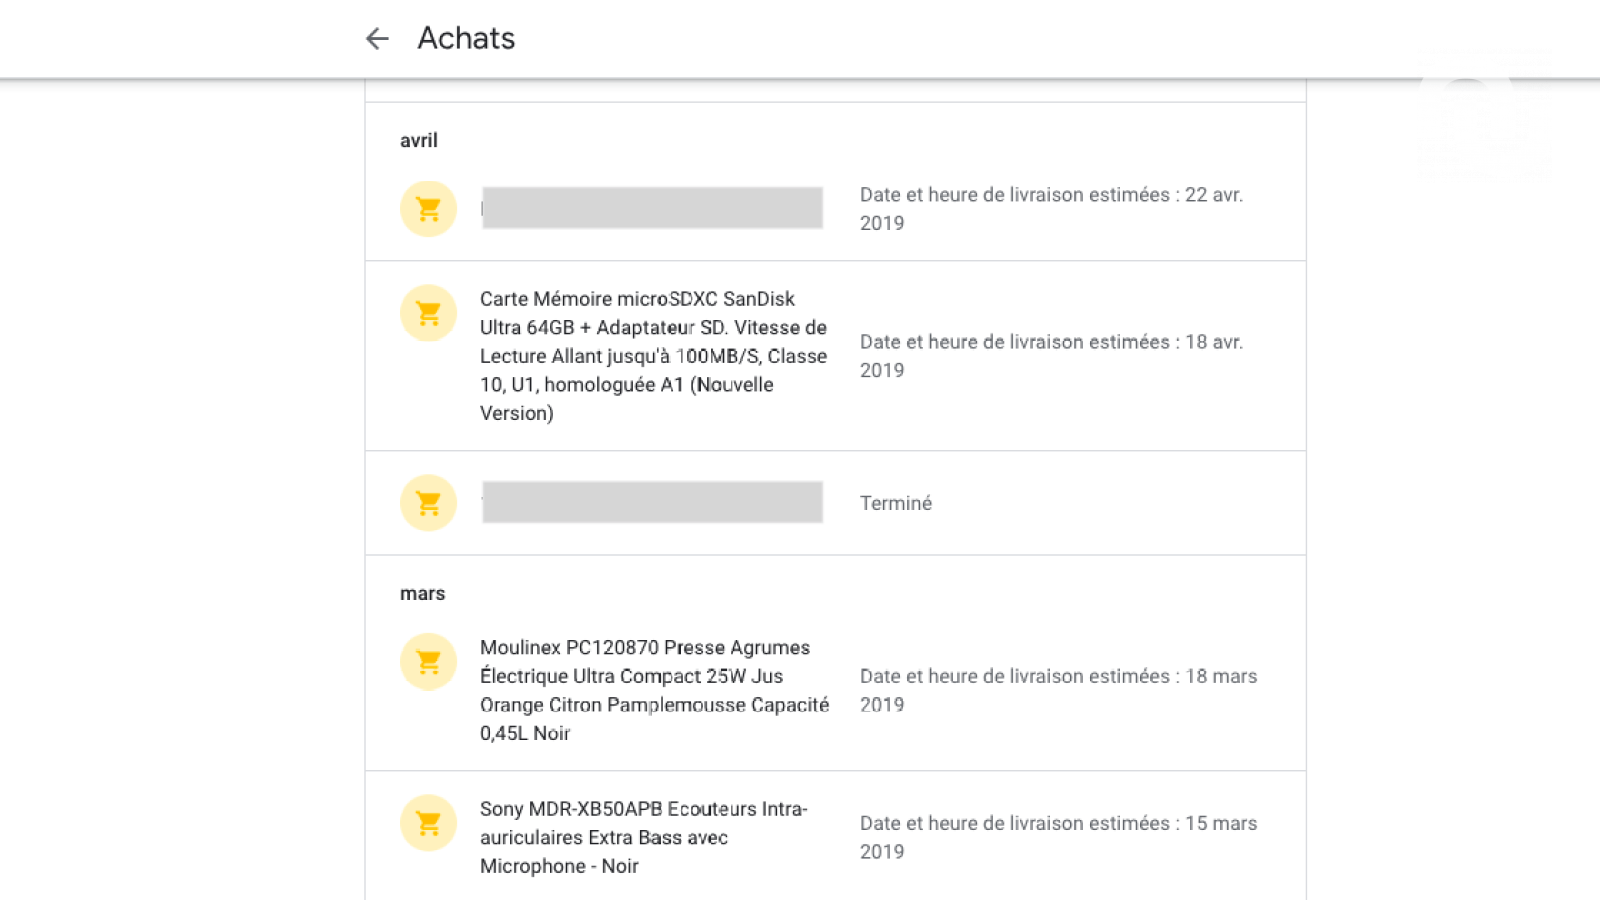Click the delivery estimate 18 mars 2019
Image resolution: width=1600 pixels, height=900 pixels.
(x=1058, y=690)
